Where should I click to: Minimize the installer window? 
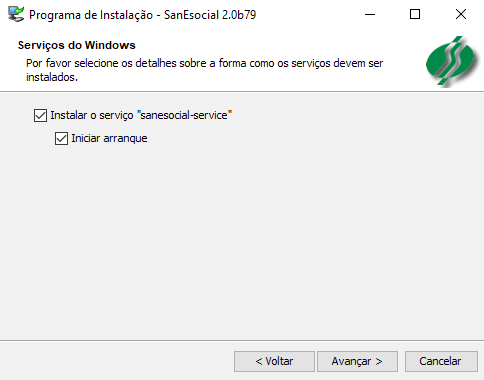pos(370,14)
